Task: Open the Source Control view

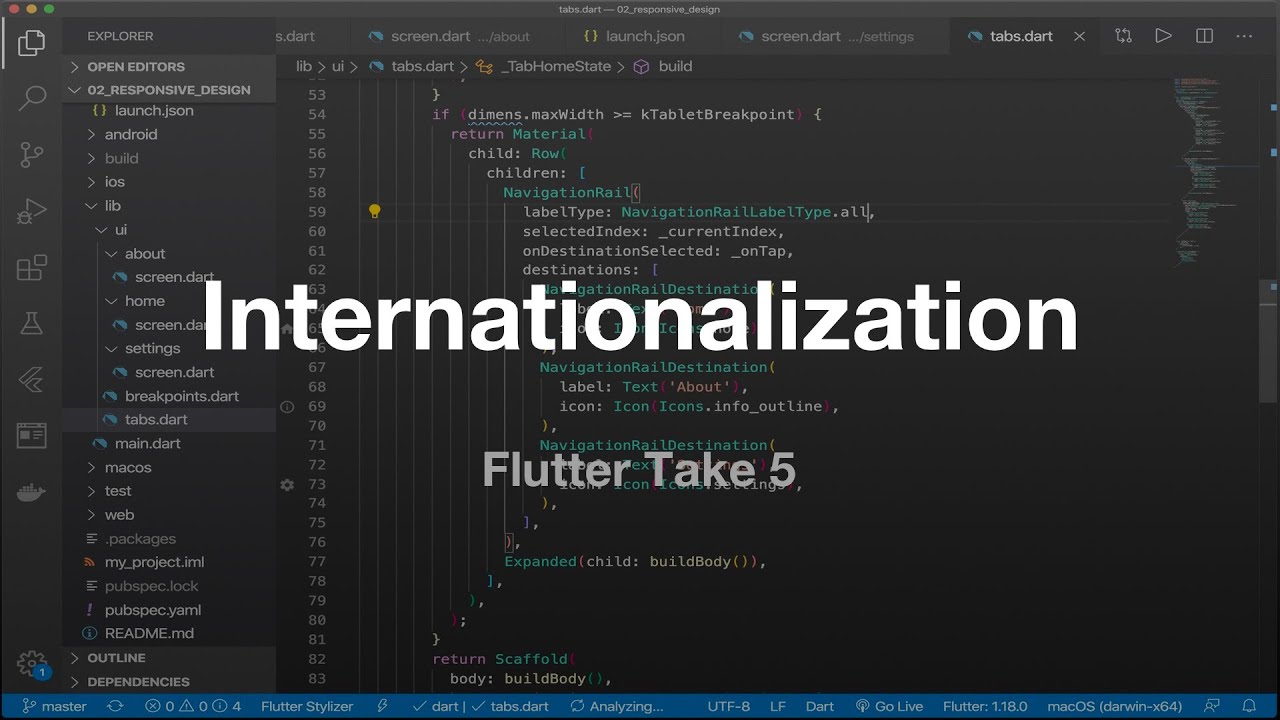Action: pyautogui.click(x=31, y=155)
